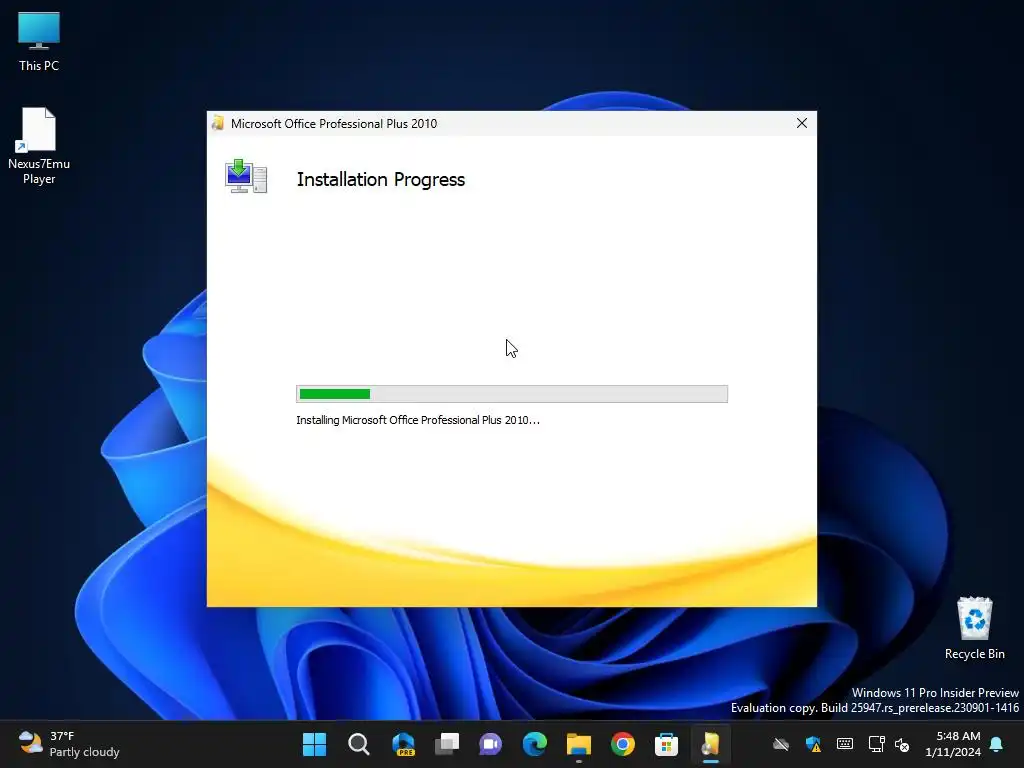Screen dimensions: 1024x768
Task: Open Microsoft Store from taskbar
Action: tap(666, 744)
